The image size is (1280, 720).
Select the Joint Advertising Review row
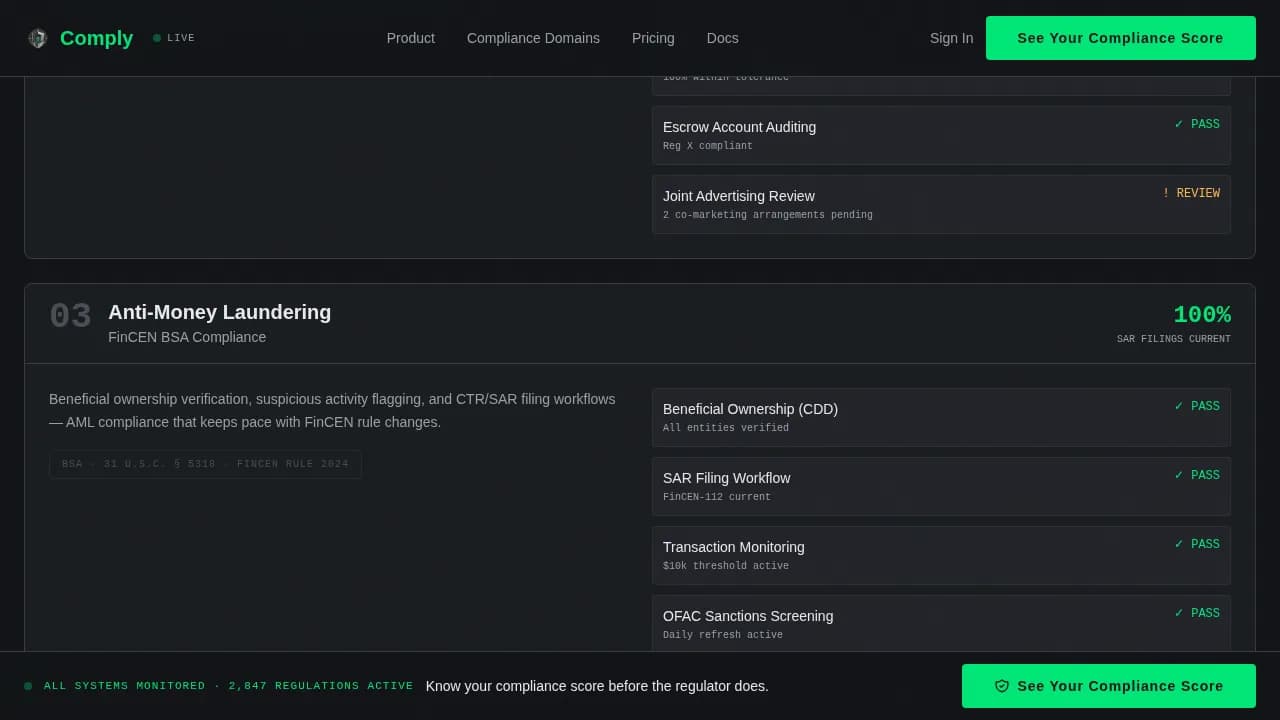pyautogui.click(x=941, y=204)
